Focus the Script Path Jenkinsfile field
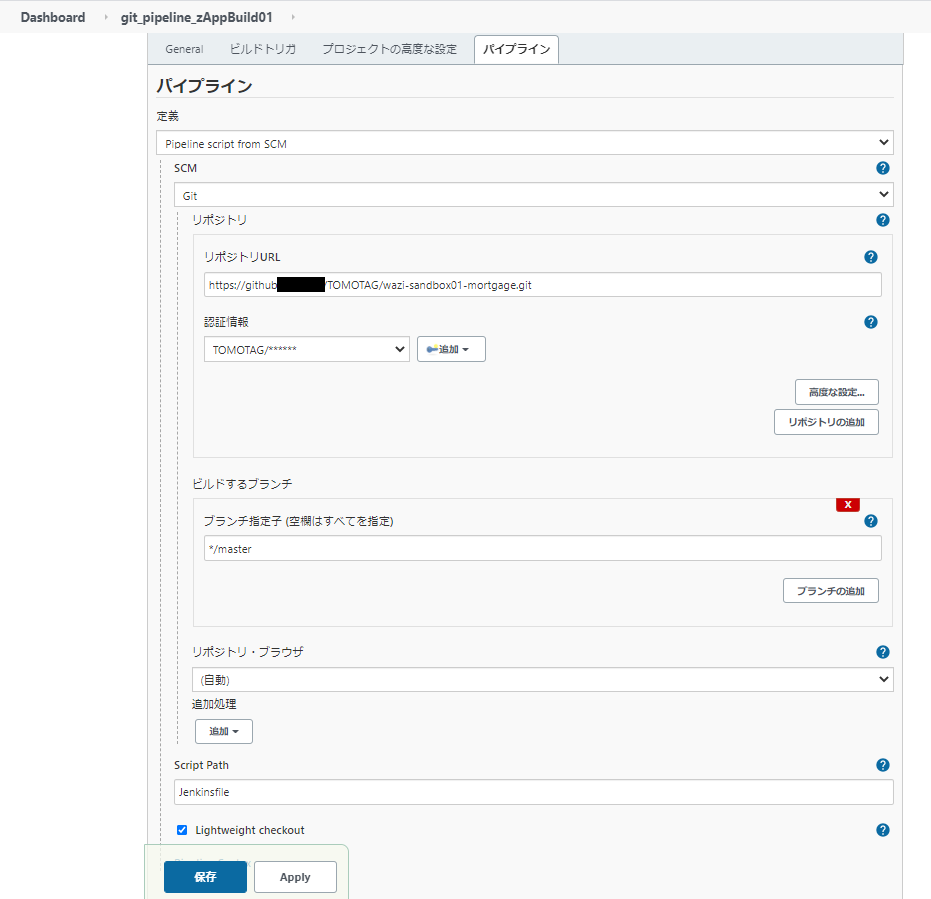This screenshot has width=931, height=899. (x=533, y=792)
